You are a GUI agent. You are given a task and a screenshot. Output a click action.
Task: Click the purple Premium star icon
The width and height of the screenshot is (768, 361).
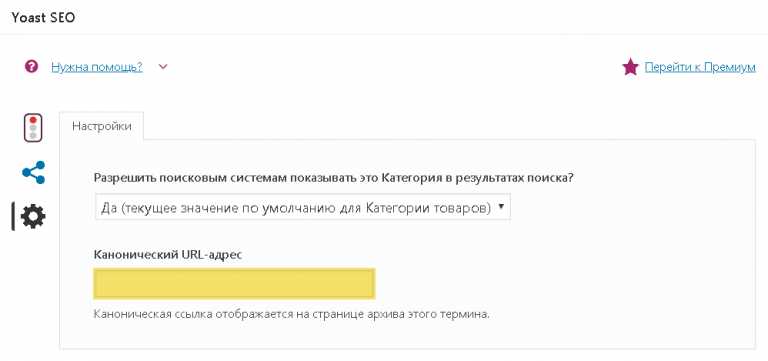[x=630, y=67]
